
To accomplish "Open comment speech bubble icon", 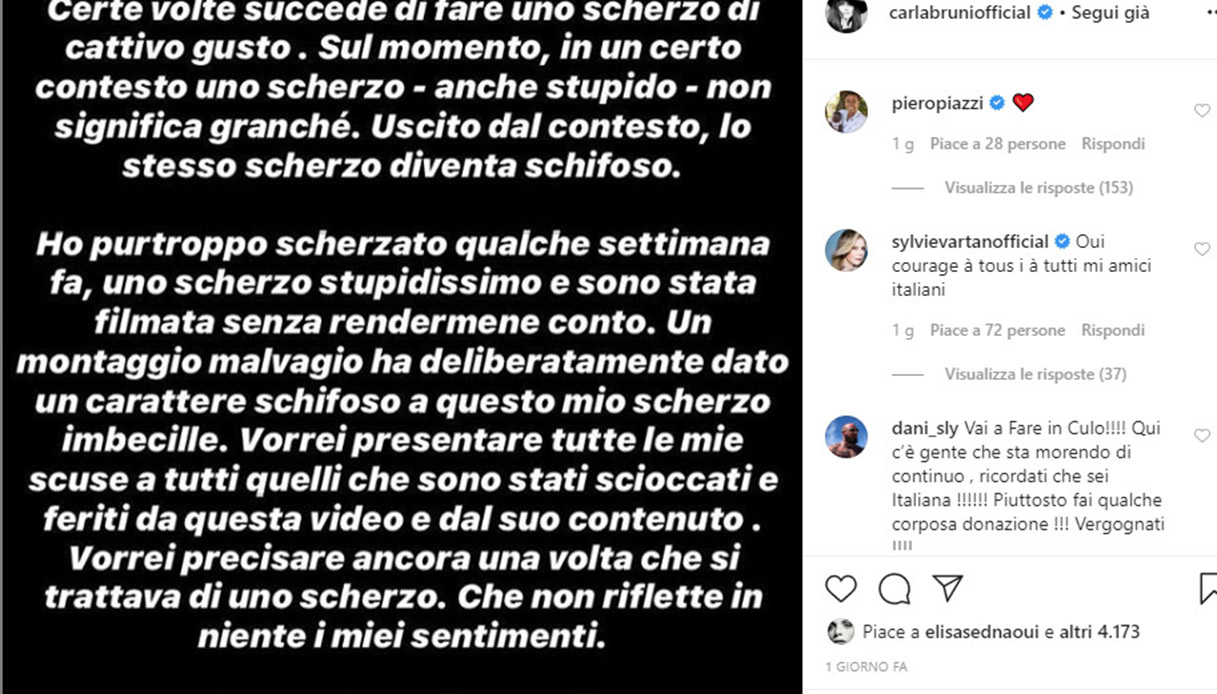I will coord(894,589).
